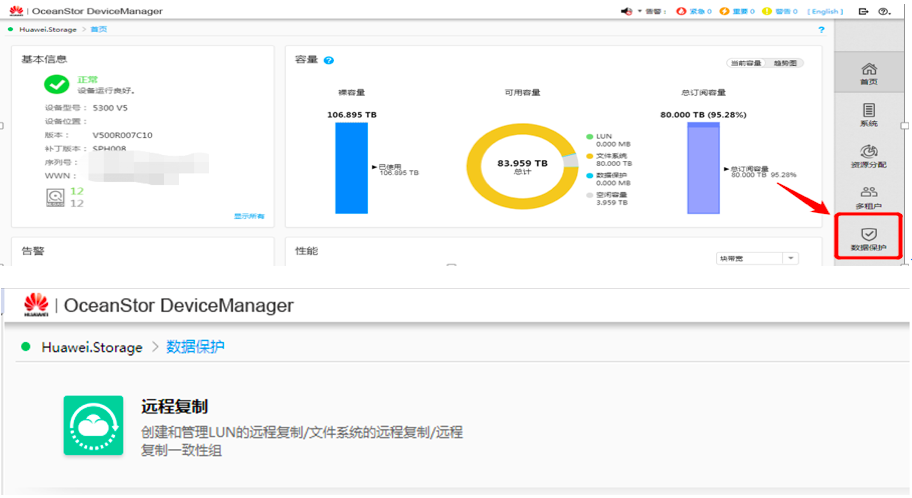Click the Huawei logo on the home page header
This screenshot has width=912, height=498.
click(16, 11)
